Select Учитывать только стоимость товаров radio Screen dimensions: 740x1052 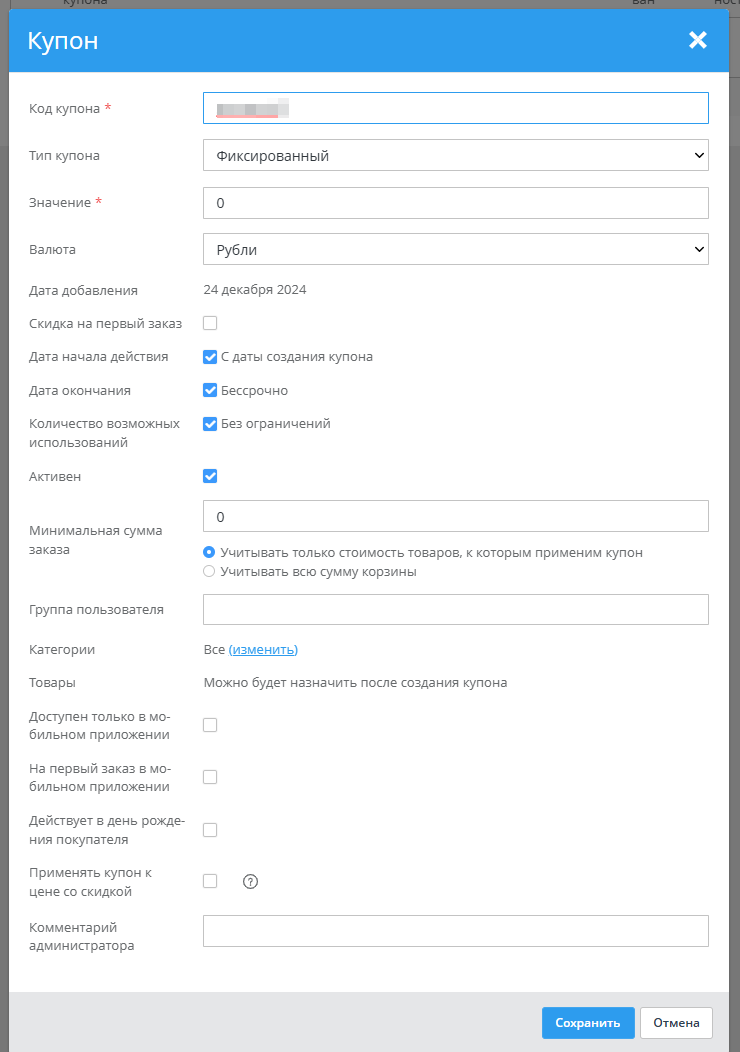click(209, 552)
